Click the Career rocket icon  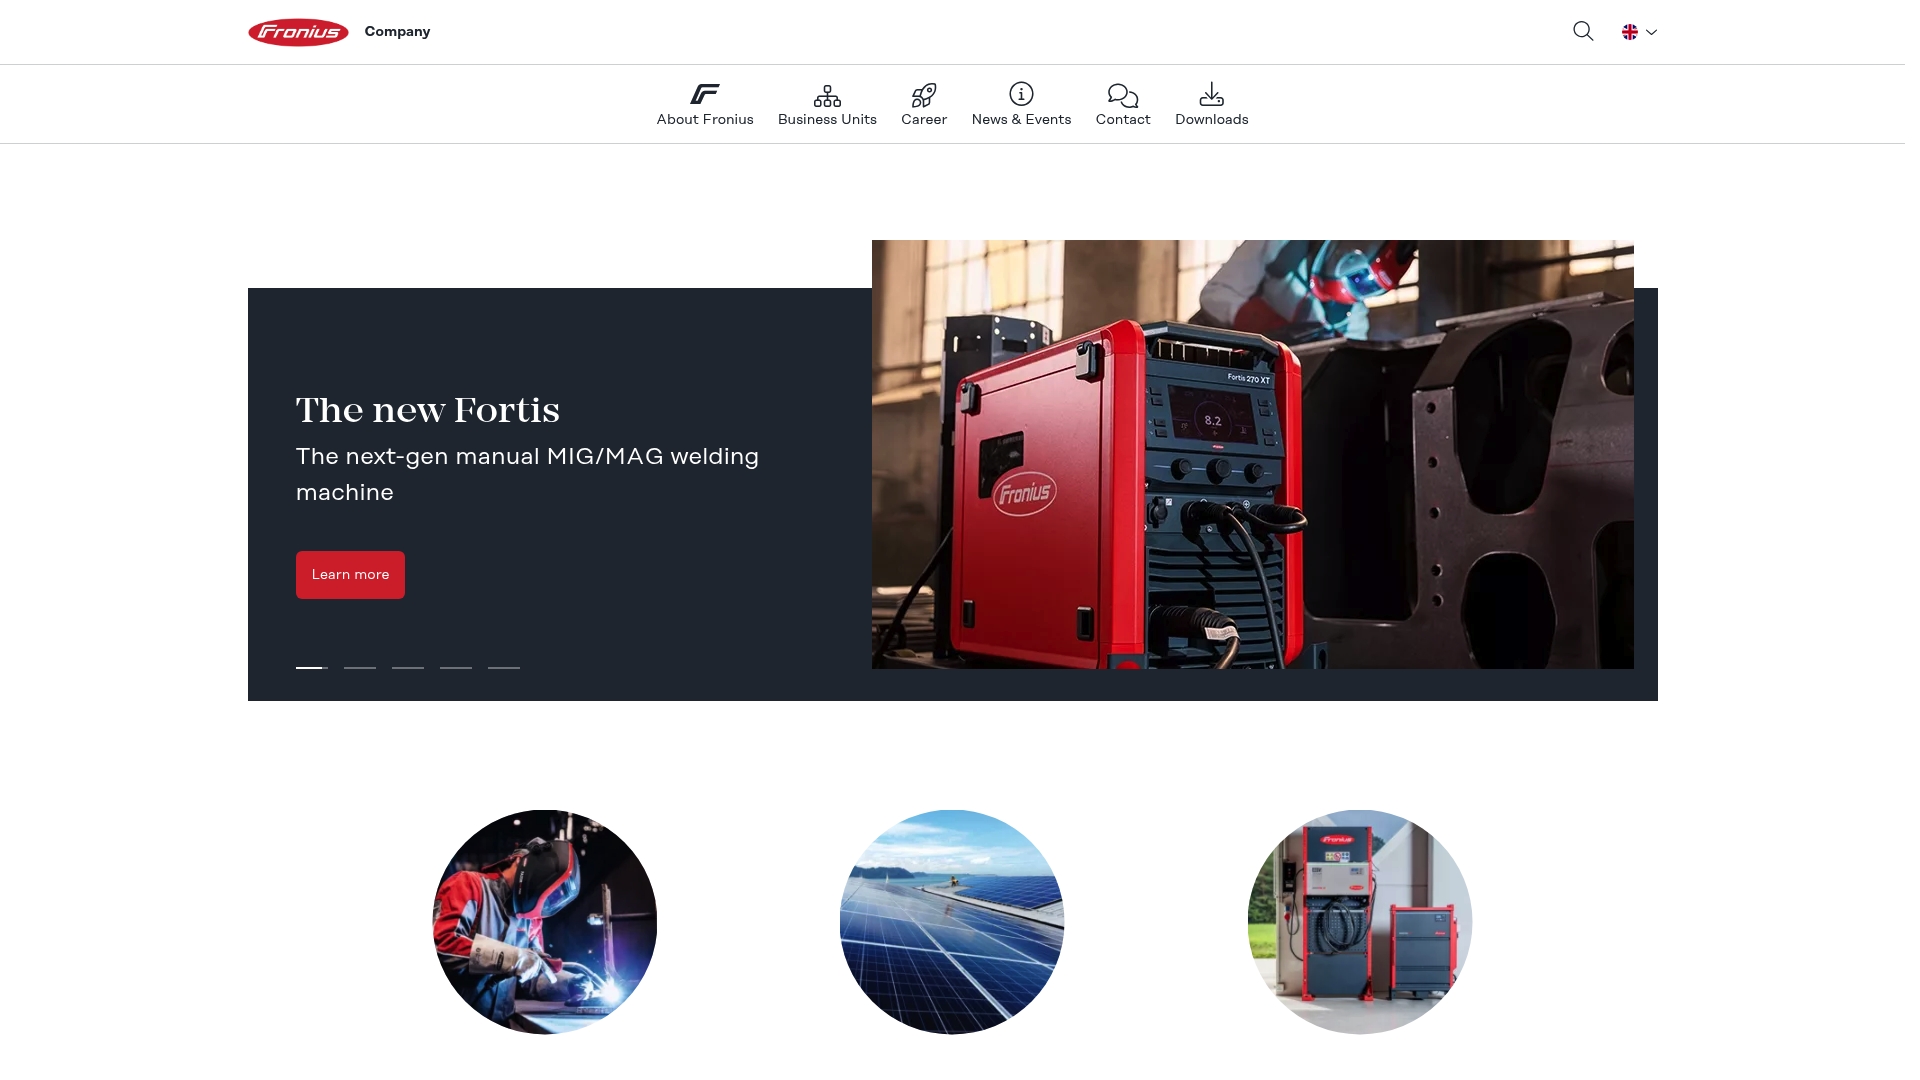924,95
